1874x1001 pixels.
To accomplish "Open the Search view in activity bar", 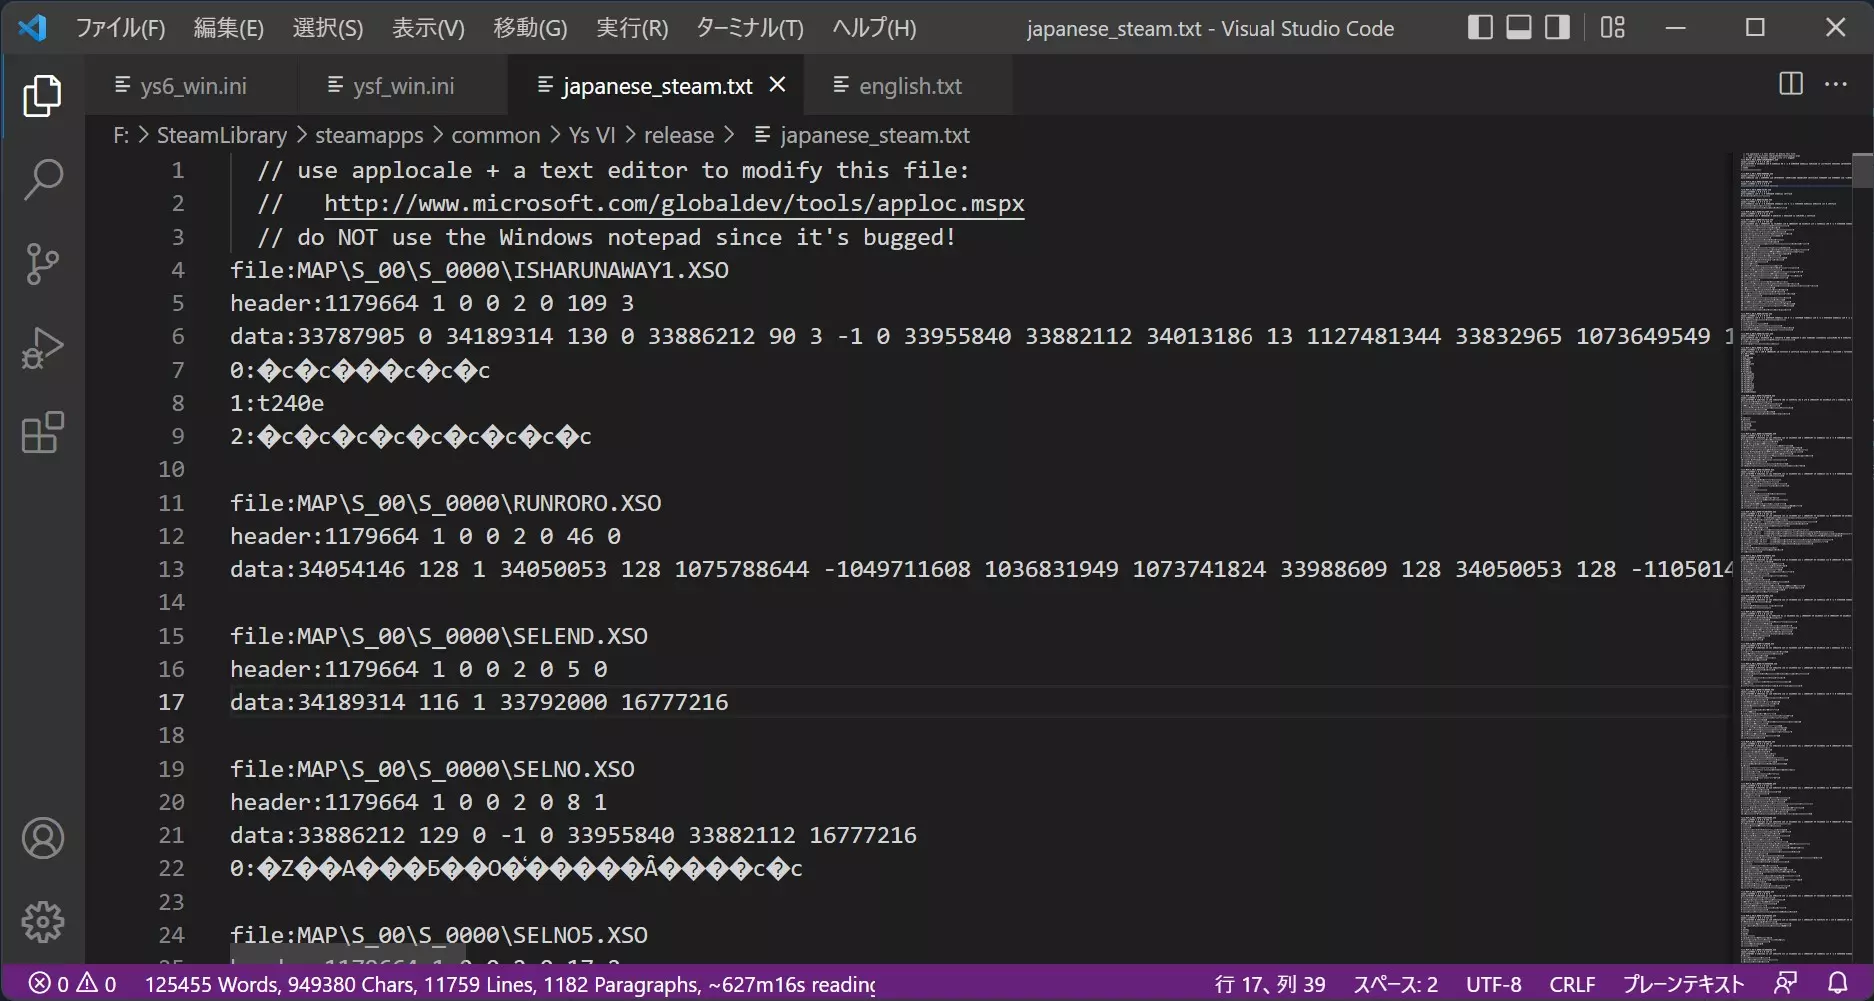I will click(x=42, y=180).
